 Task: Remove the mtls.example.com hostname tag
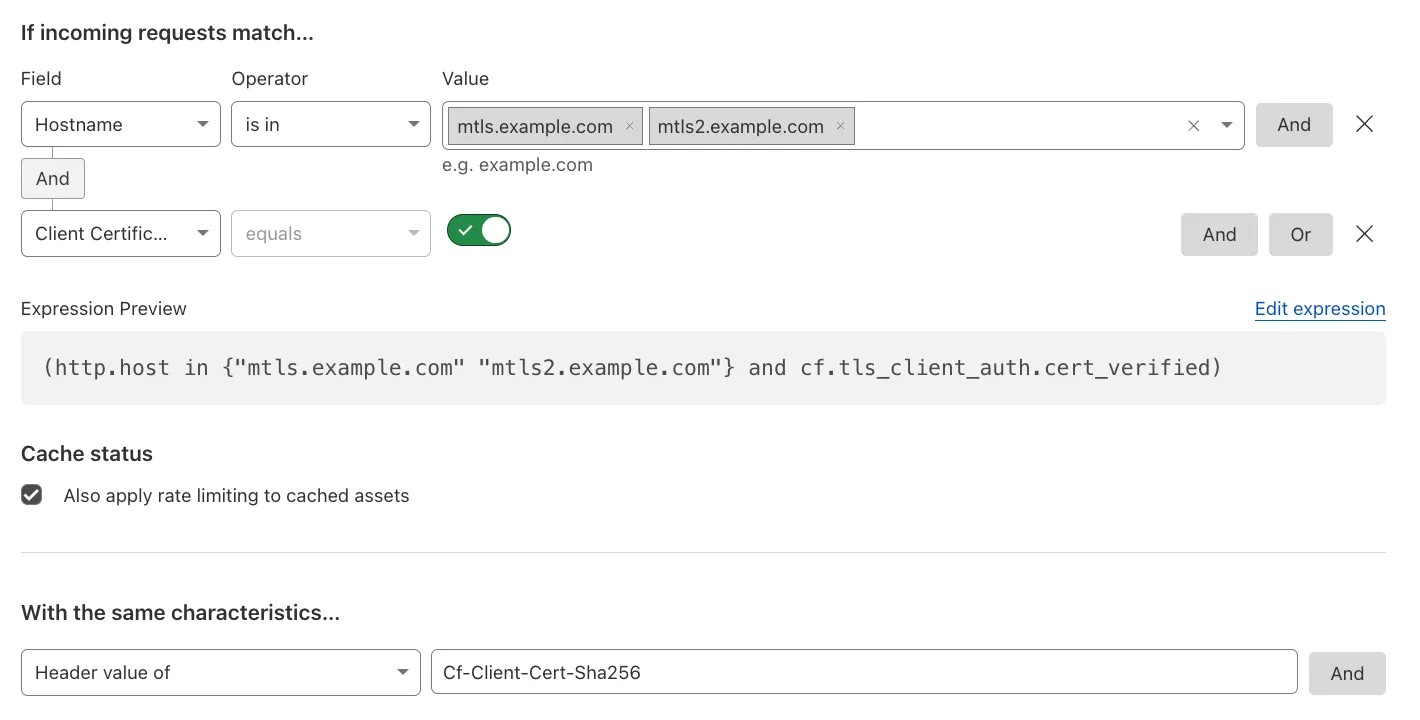628,126
